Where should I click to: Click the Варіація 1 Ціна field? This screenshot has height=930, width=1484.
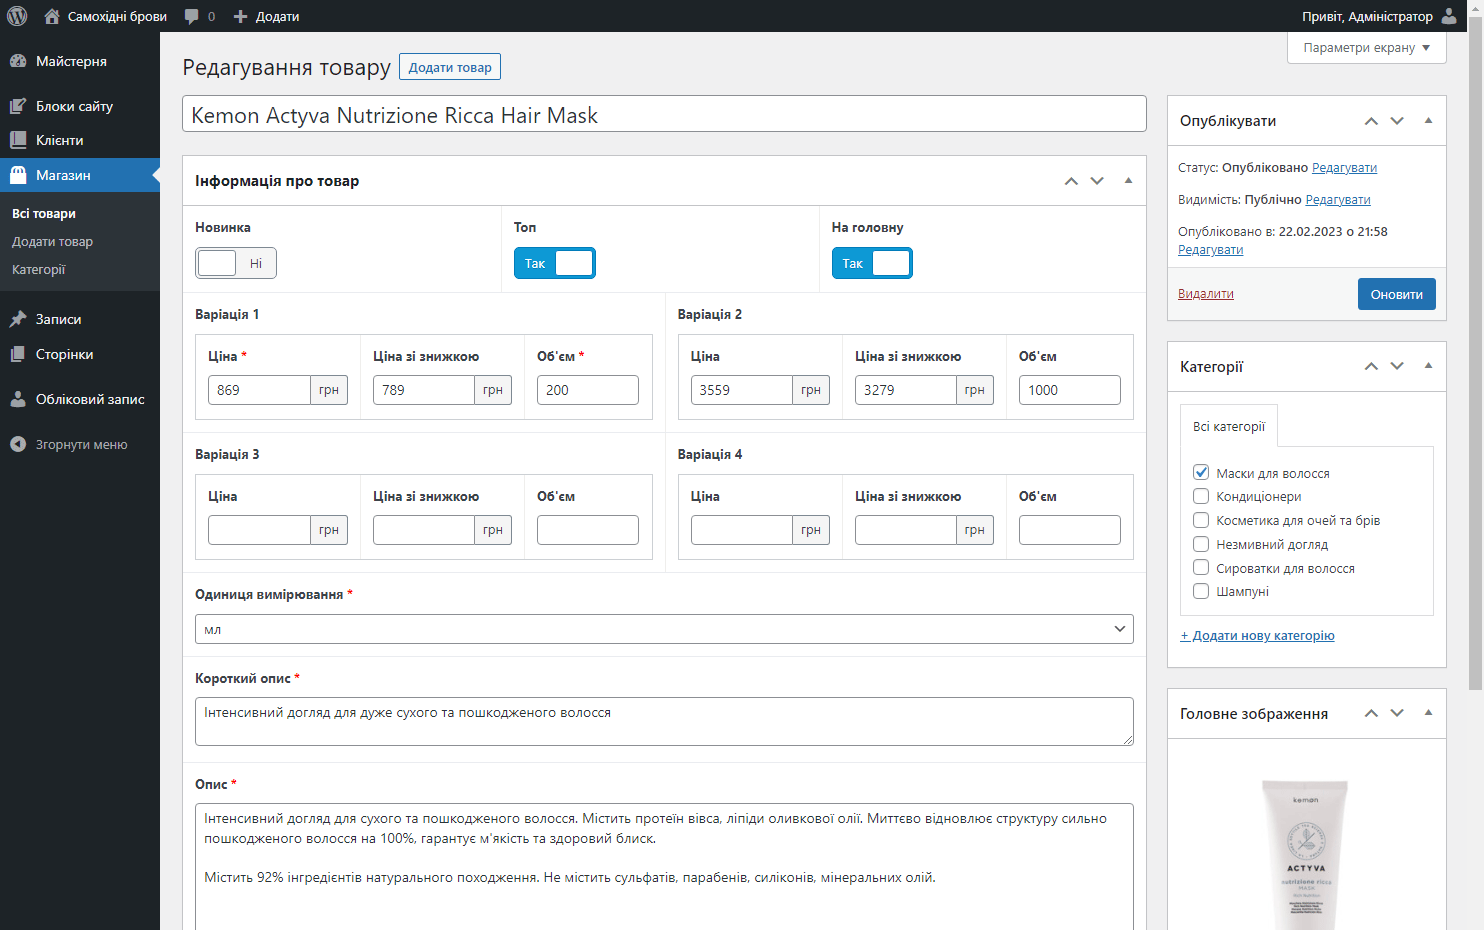pyautogui.click(x=259, y=390)
